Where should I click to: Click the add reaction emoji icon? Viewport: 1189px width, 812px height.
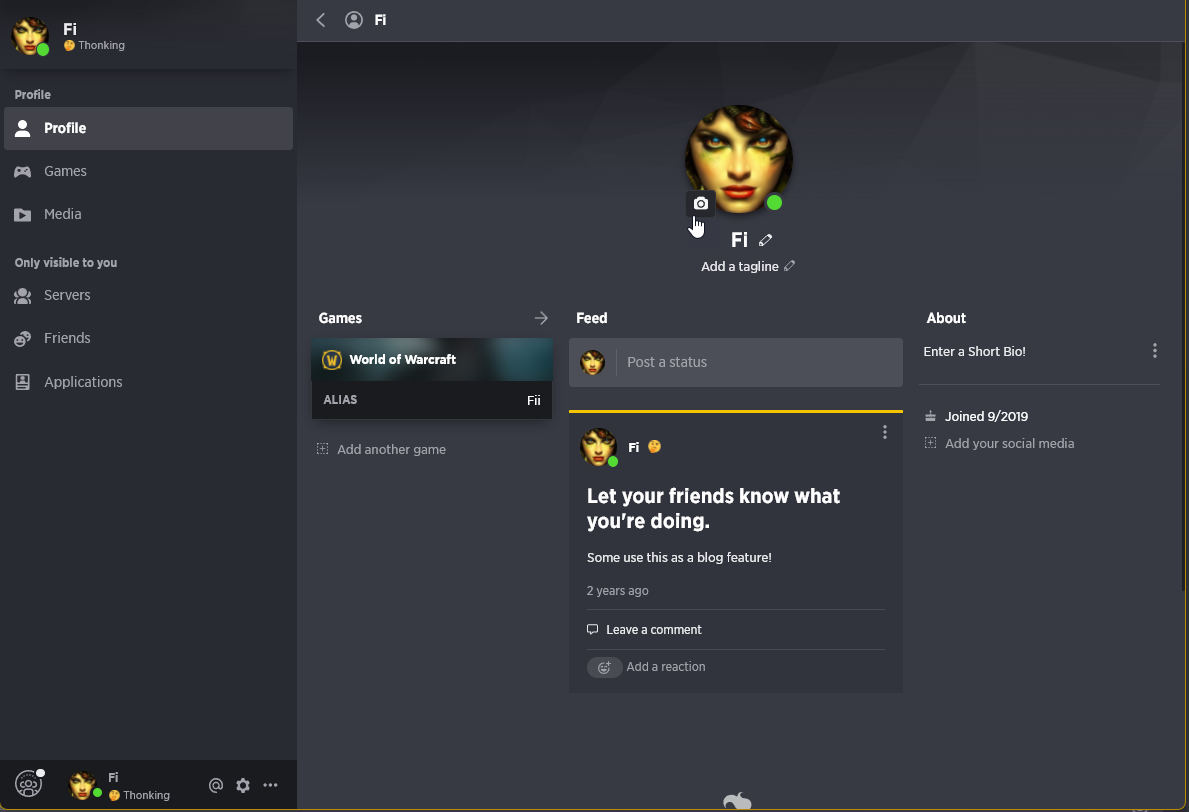click(604, 667)
